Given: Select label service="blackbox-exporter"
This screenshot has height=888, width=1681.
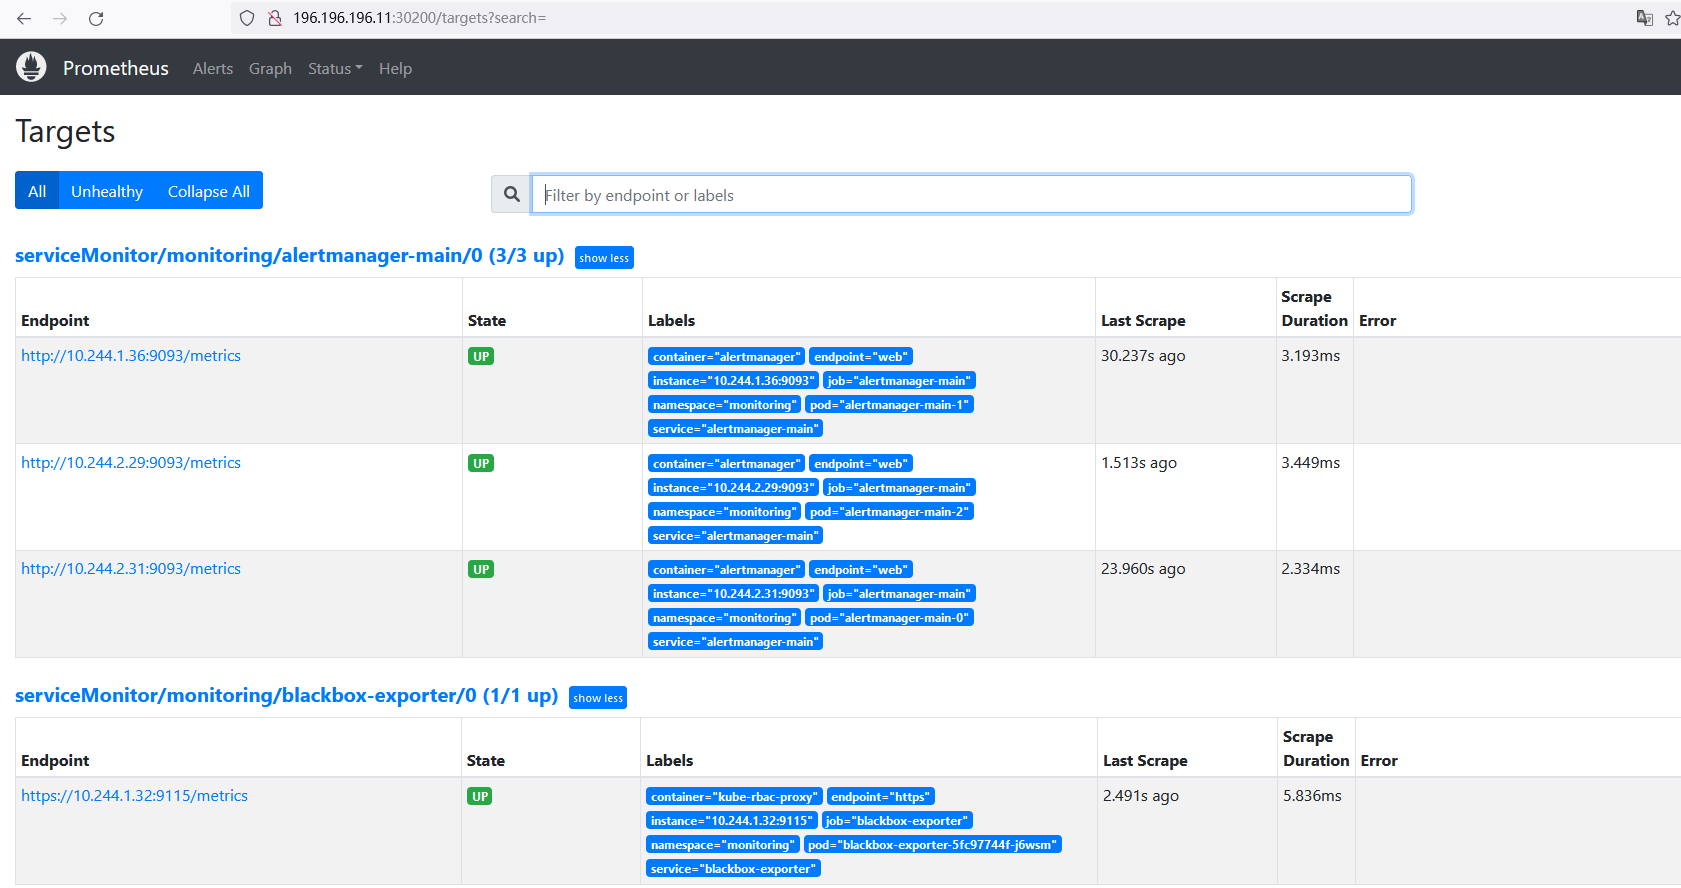Looking at the screenshot, I should click(x=733, y=869).
